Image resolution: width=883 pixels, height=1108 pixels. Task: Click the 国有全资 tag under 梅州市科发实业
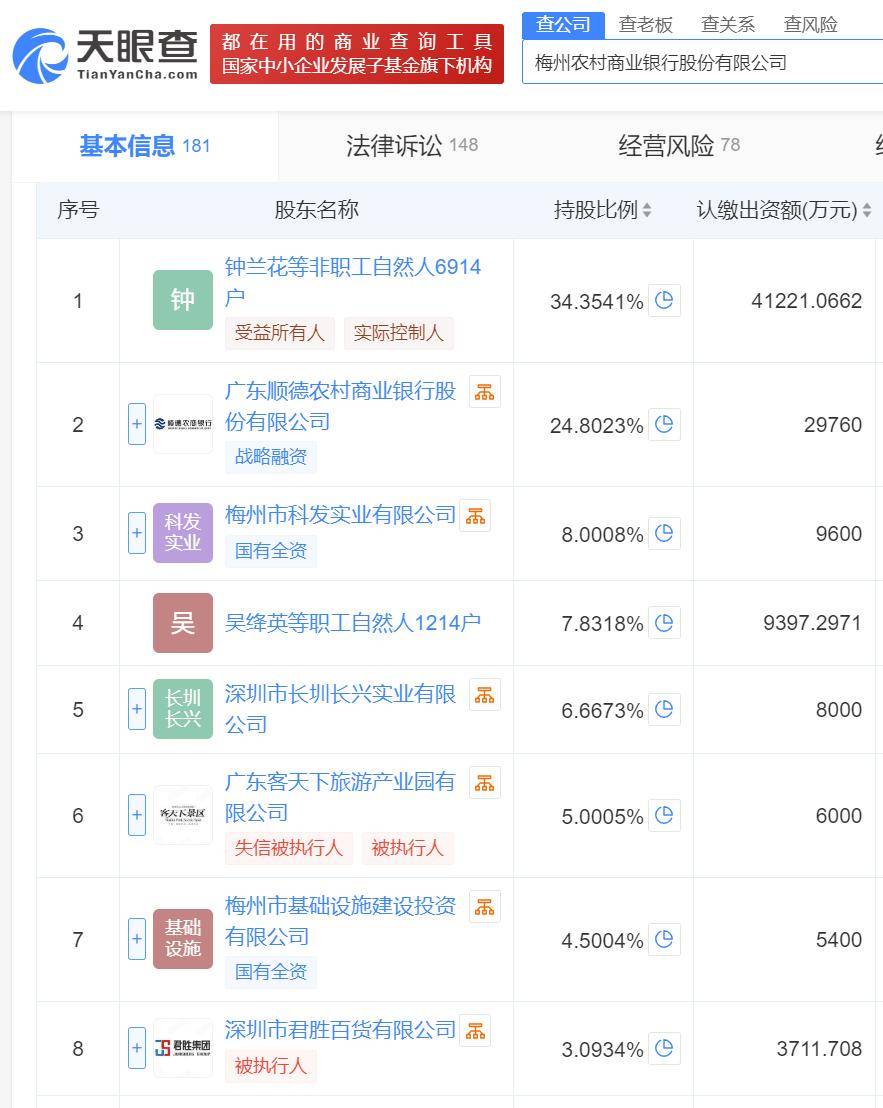[x=271, y=550]
